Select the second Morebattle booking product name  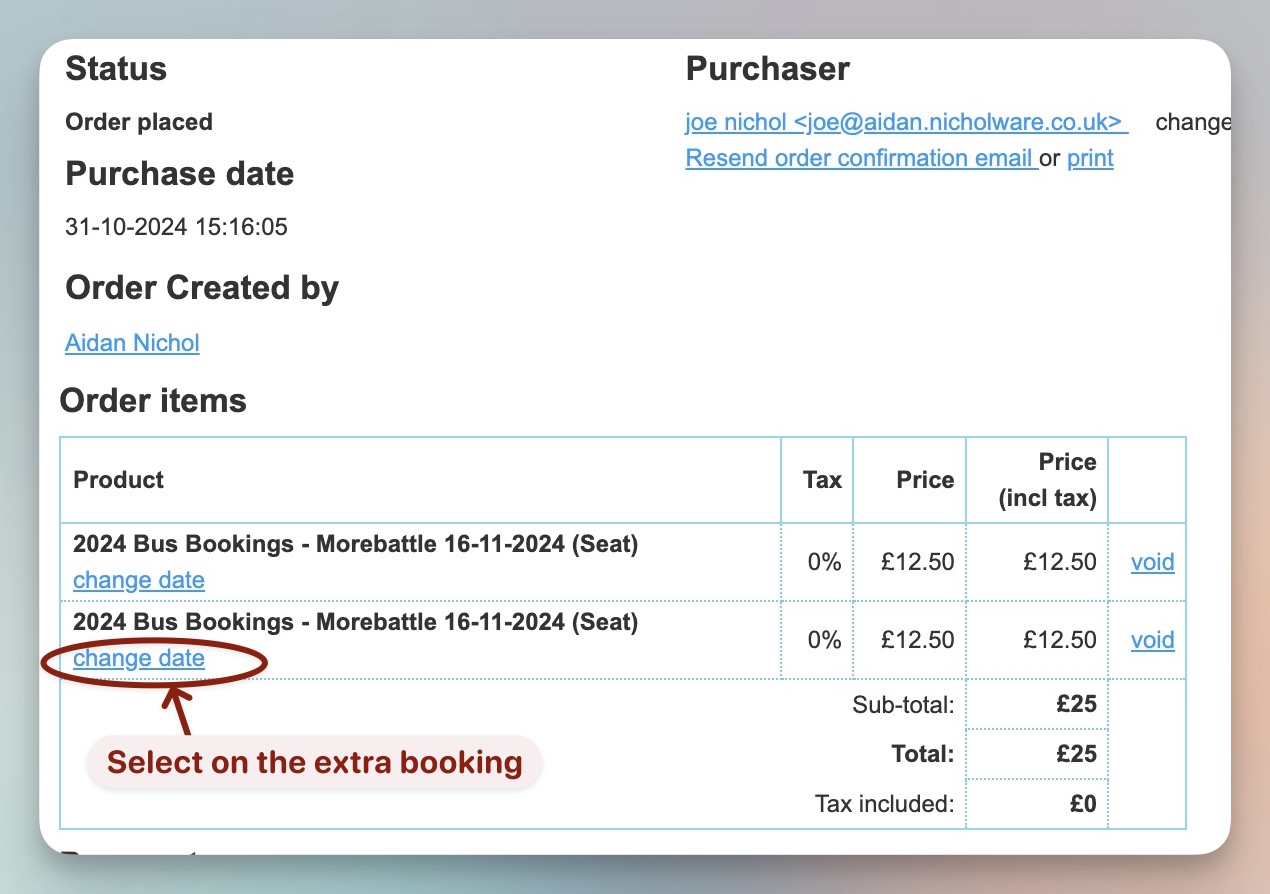355,622
